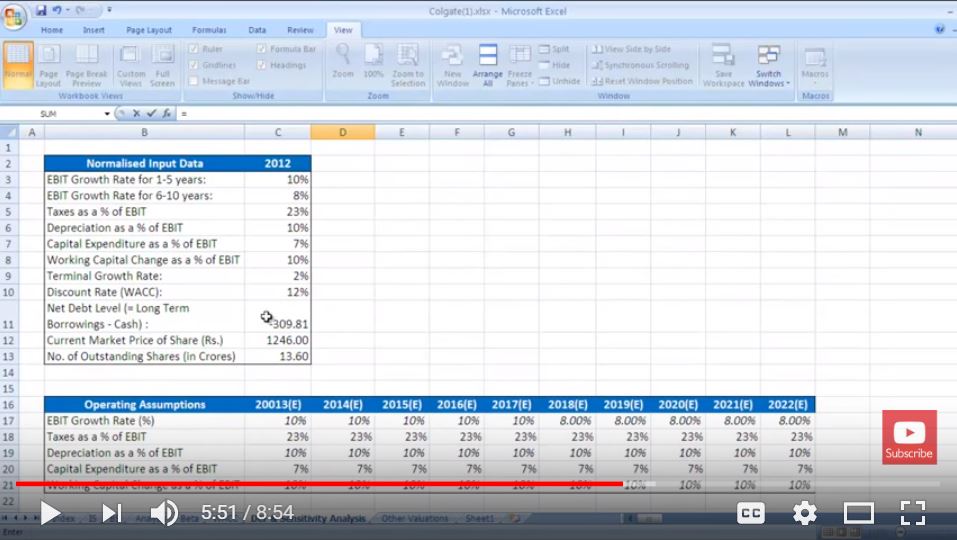Cancel formula entry with X button
This screenshot has width=957, height=540.
[136, 113]
